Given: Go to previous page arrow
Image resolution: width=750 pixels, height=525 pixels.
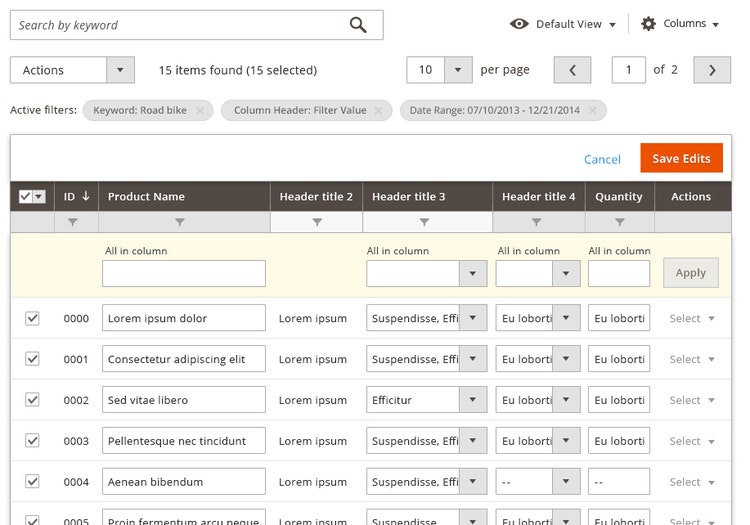Looking at the screenshot, I should [573, 70].
